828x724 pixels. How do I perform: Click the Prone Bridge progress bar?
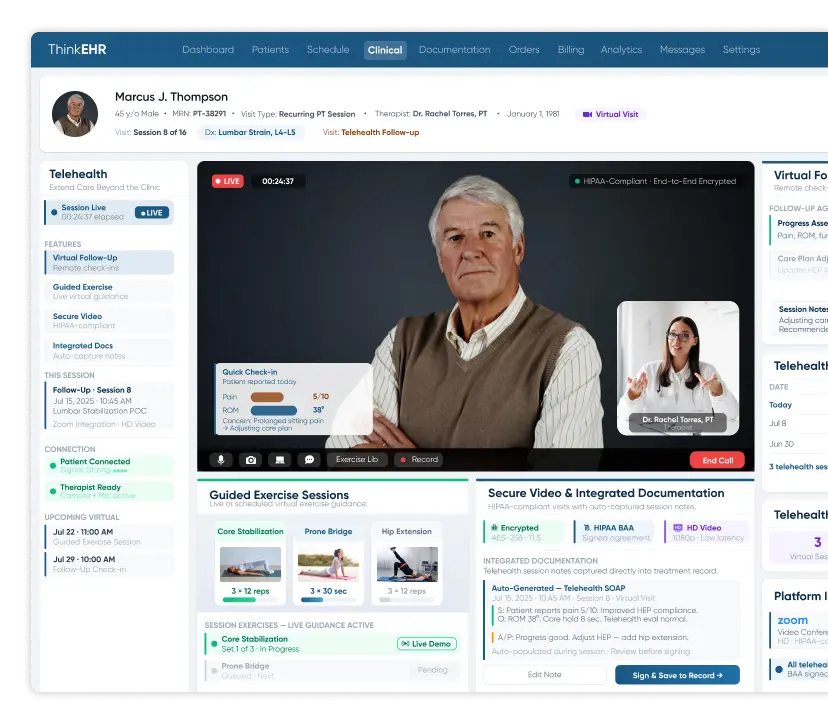(x=328, y=600)
